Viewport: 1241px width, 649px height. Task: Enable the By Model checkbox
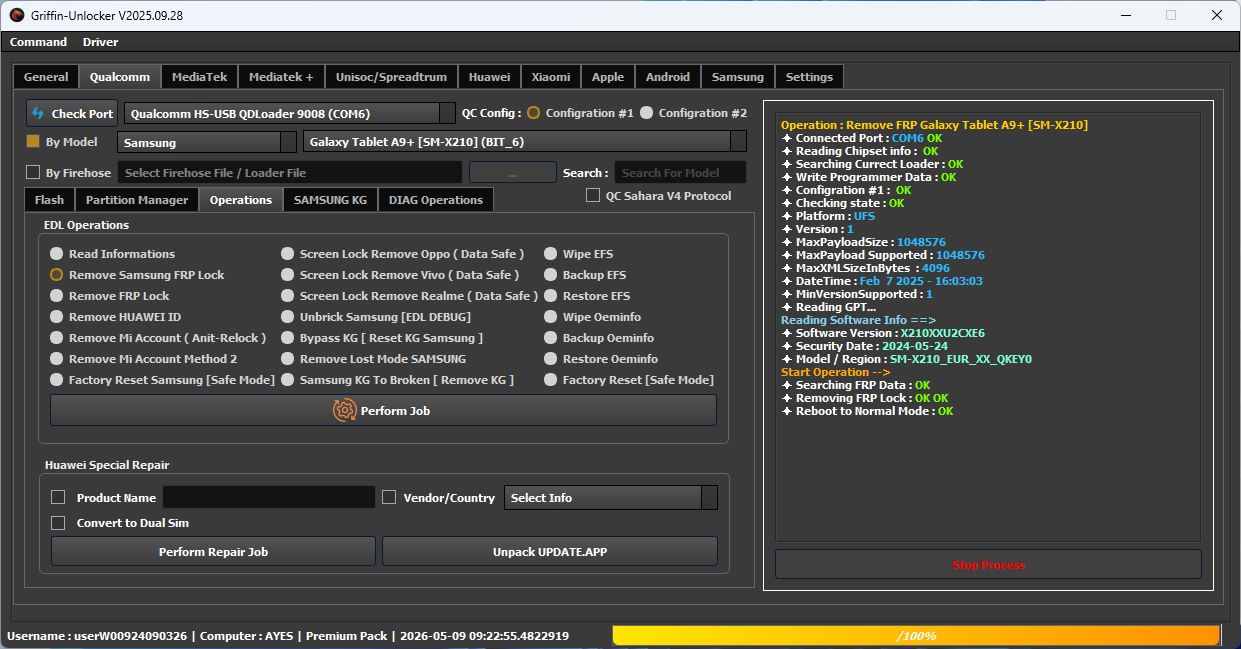coord(33,142)
